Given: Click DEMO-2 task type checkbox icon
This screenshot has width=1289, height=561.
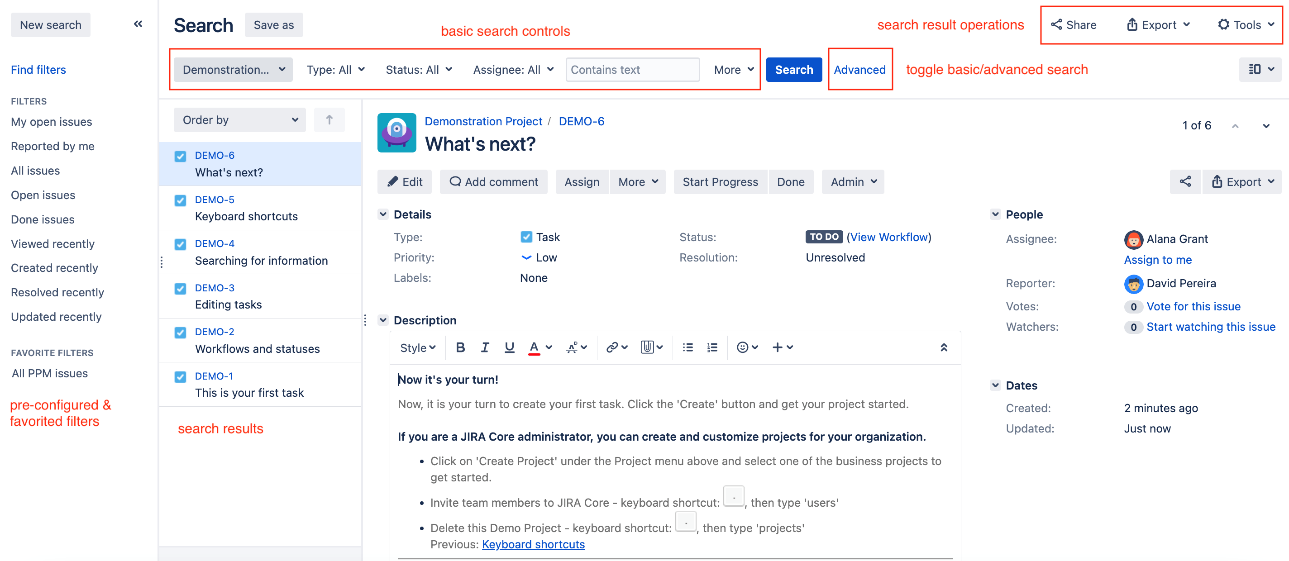Looking at the screenshot, I should point(180,332).
